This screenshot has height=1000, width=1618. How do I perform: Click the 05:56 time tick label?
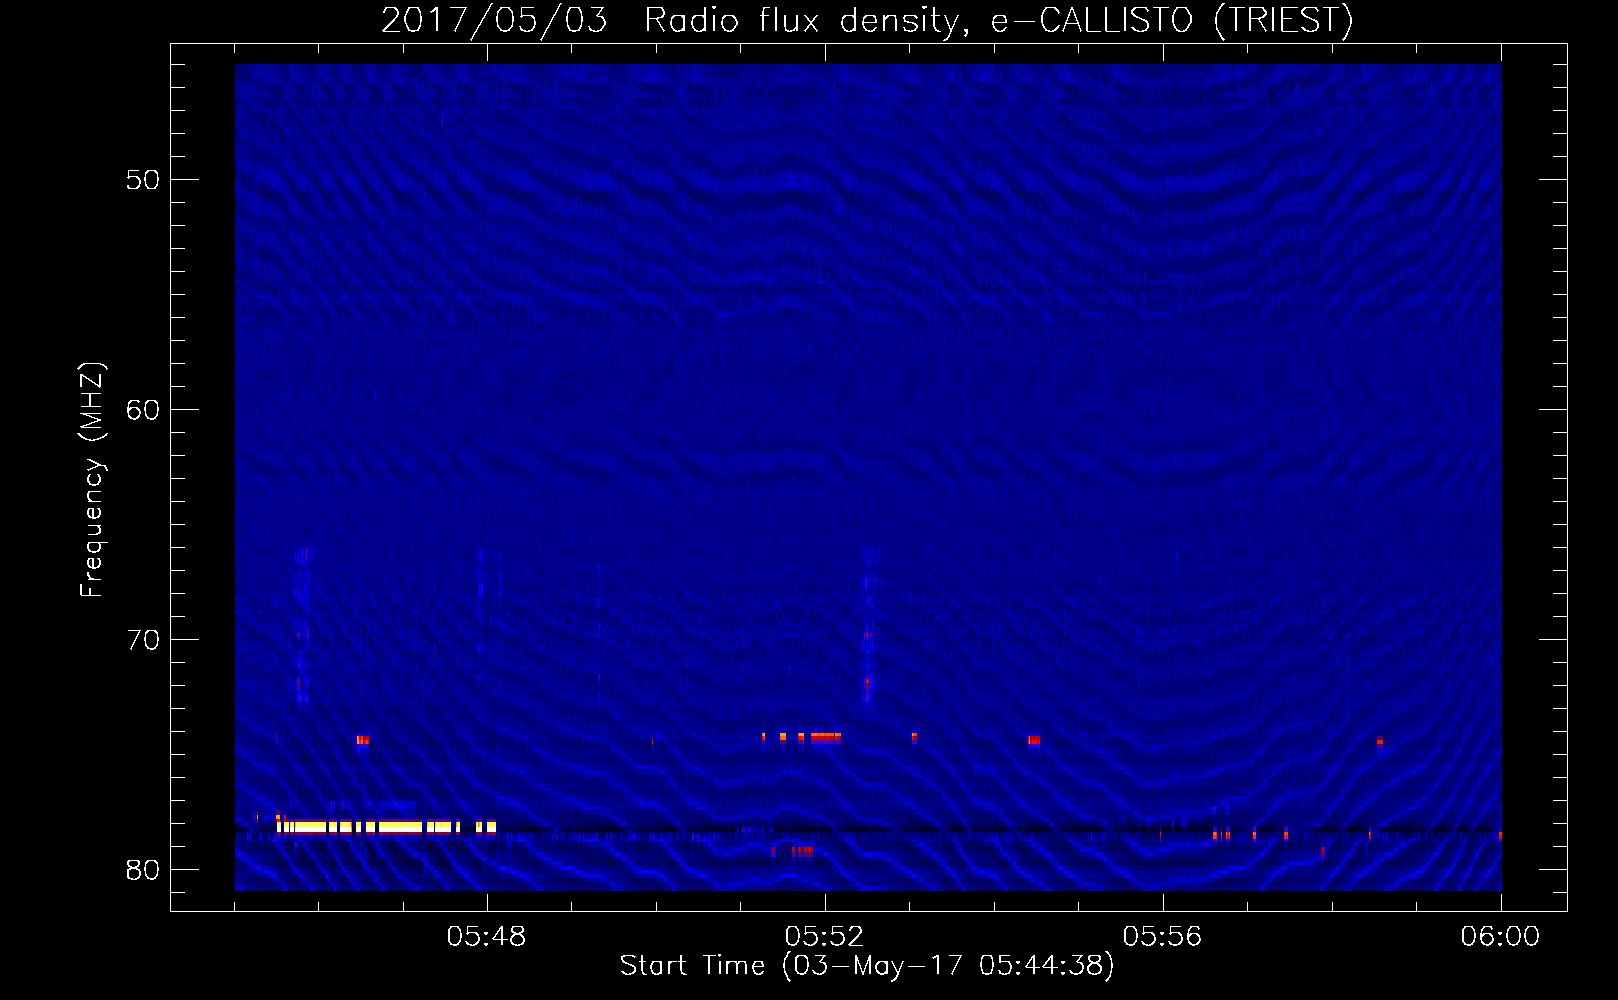point(1162,937)
